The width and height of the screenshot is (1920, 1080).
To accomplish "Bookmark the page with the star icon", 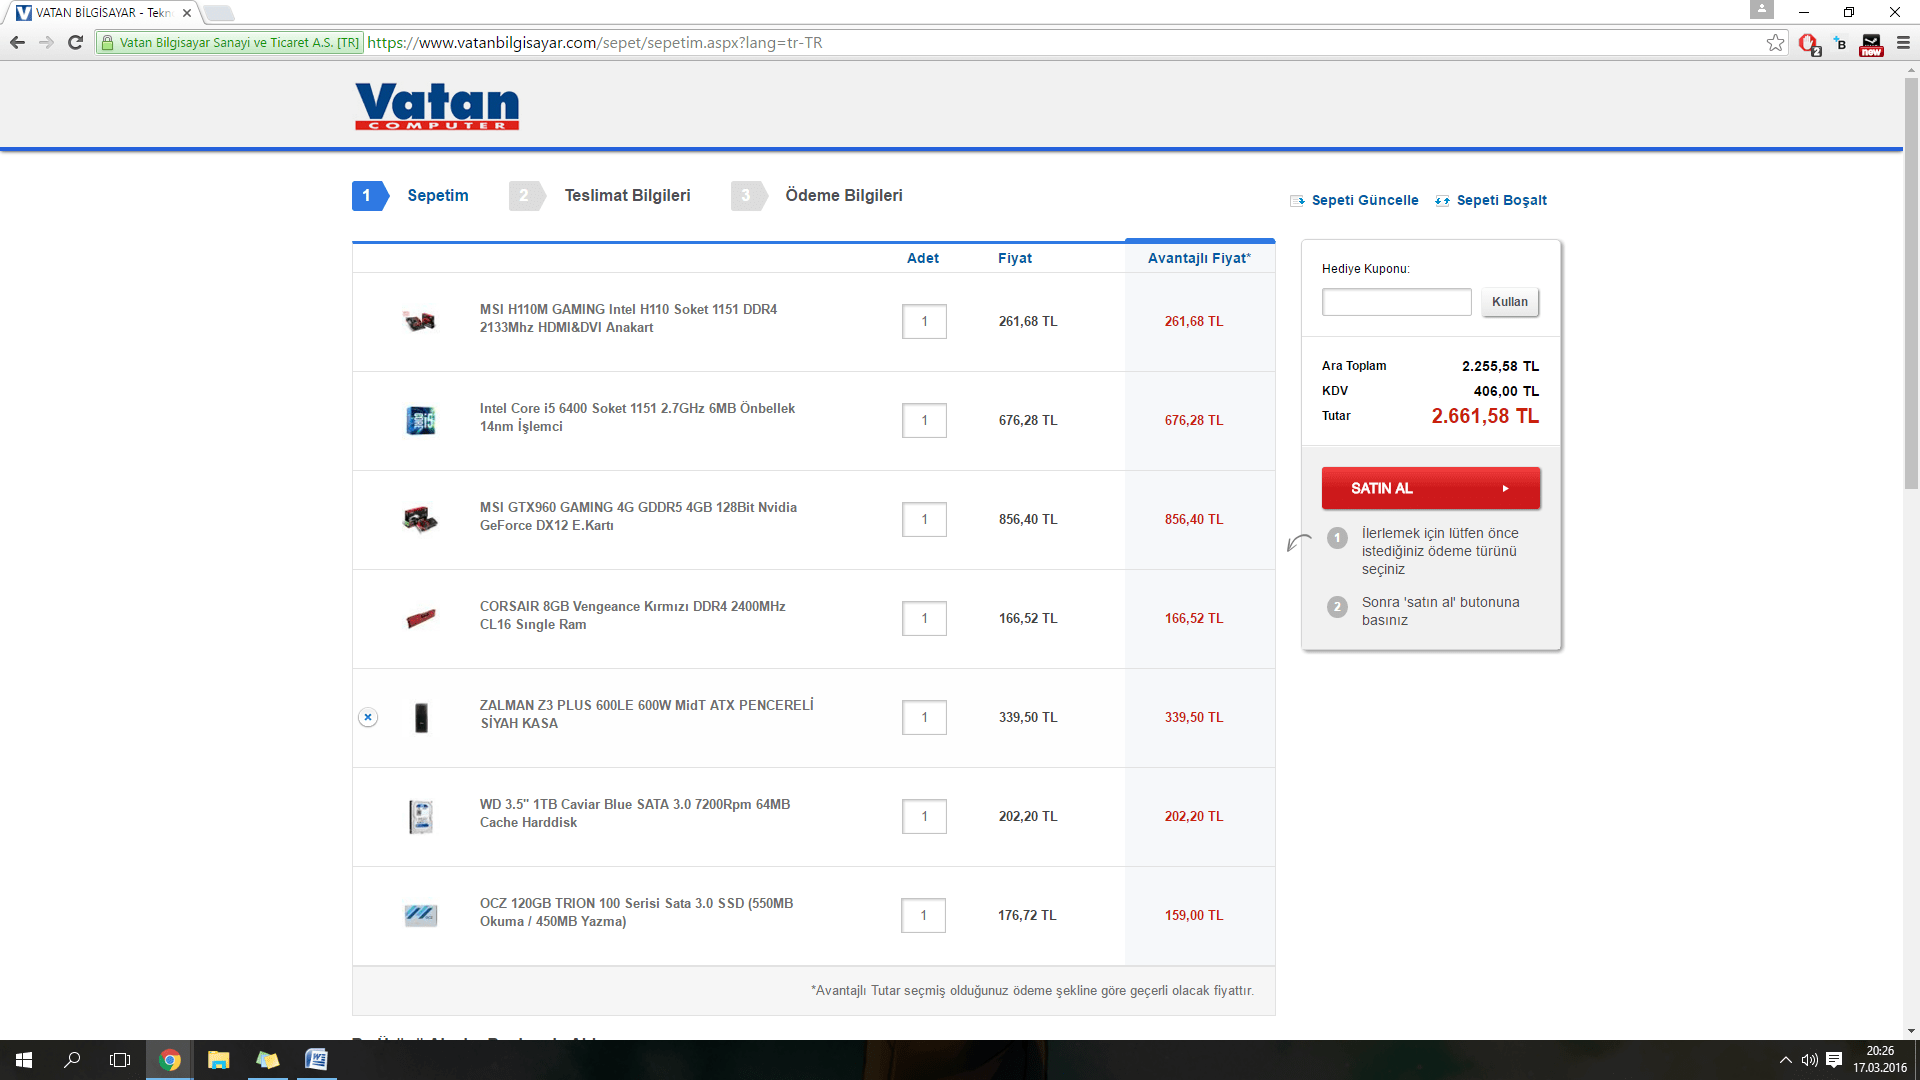I will [x=1775, y=43].
